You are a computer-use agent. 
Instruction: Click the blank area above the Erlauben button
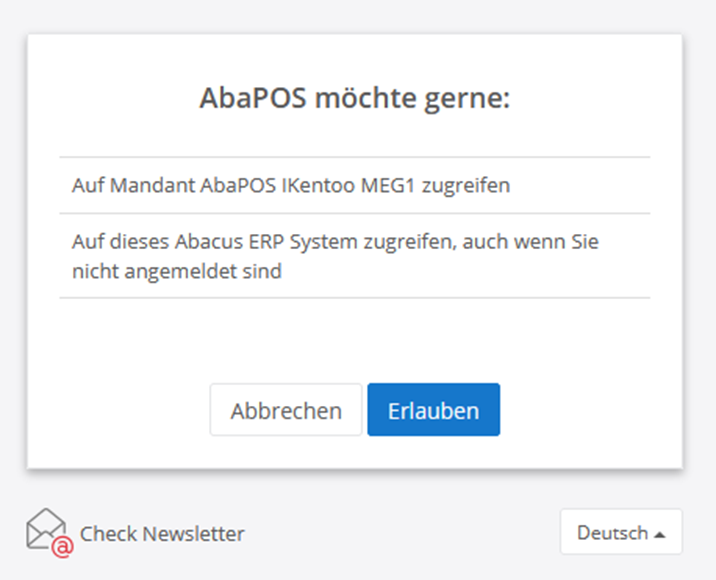tap(433, 345)
